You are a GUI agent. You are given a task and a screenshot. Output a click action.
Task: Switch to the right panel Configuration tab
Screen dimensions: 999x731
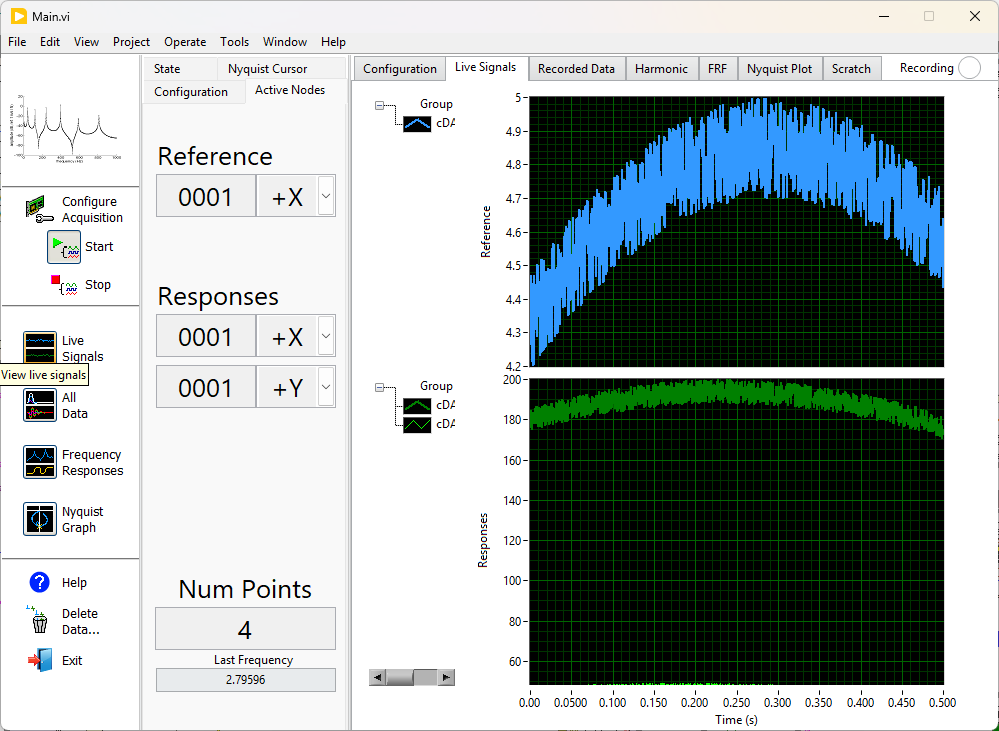point(399,69)
